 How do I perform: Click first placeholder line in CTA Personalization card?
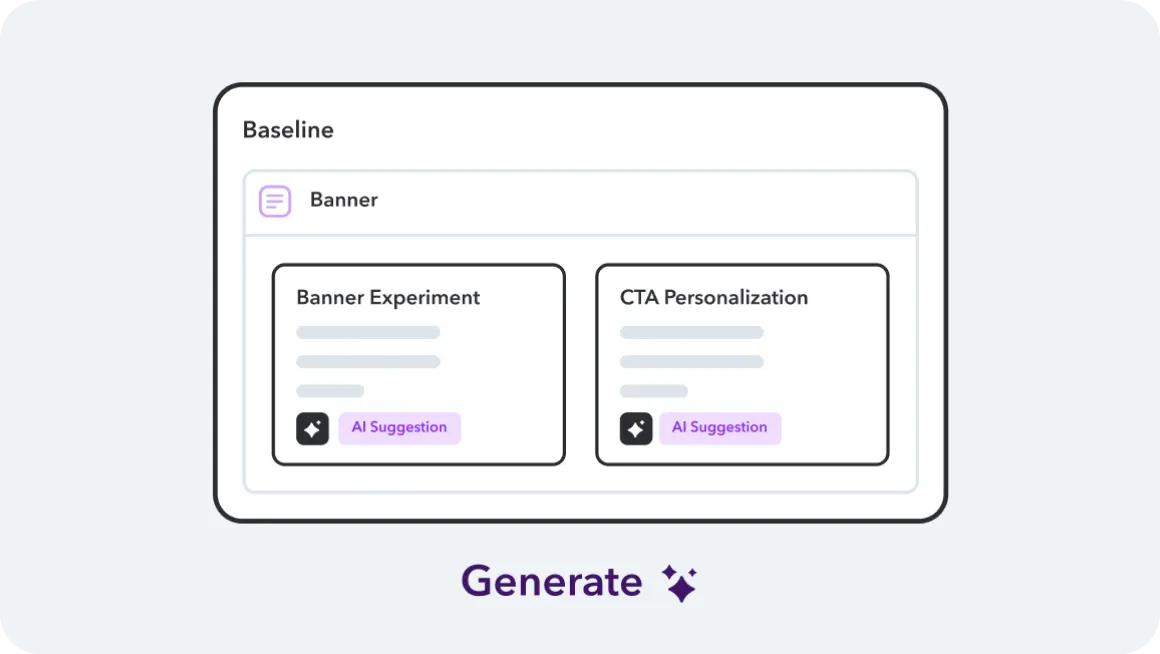[692, 332]
